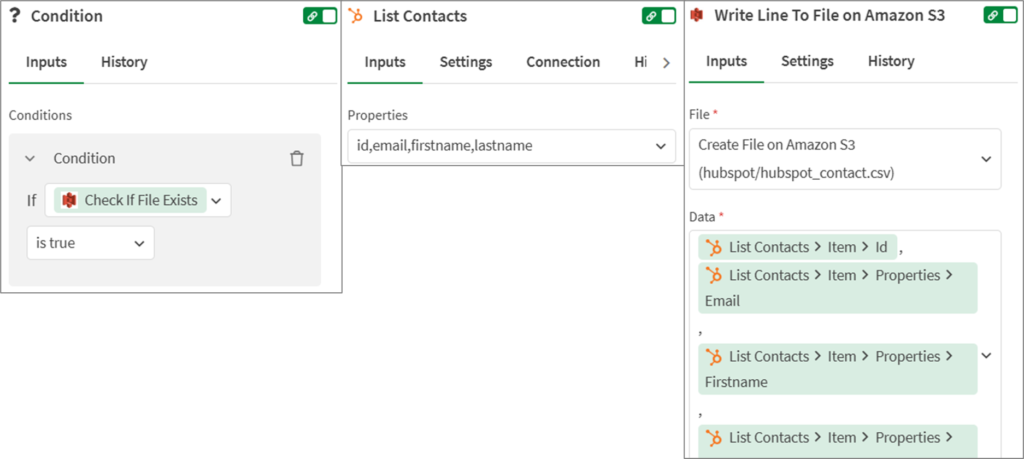Open the Connection tab in List Contacts
This screenshot has width=1024, height=459.
563,62
